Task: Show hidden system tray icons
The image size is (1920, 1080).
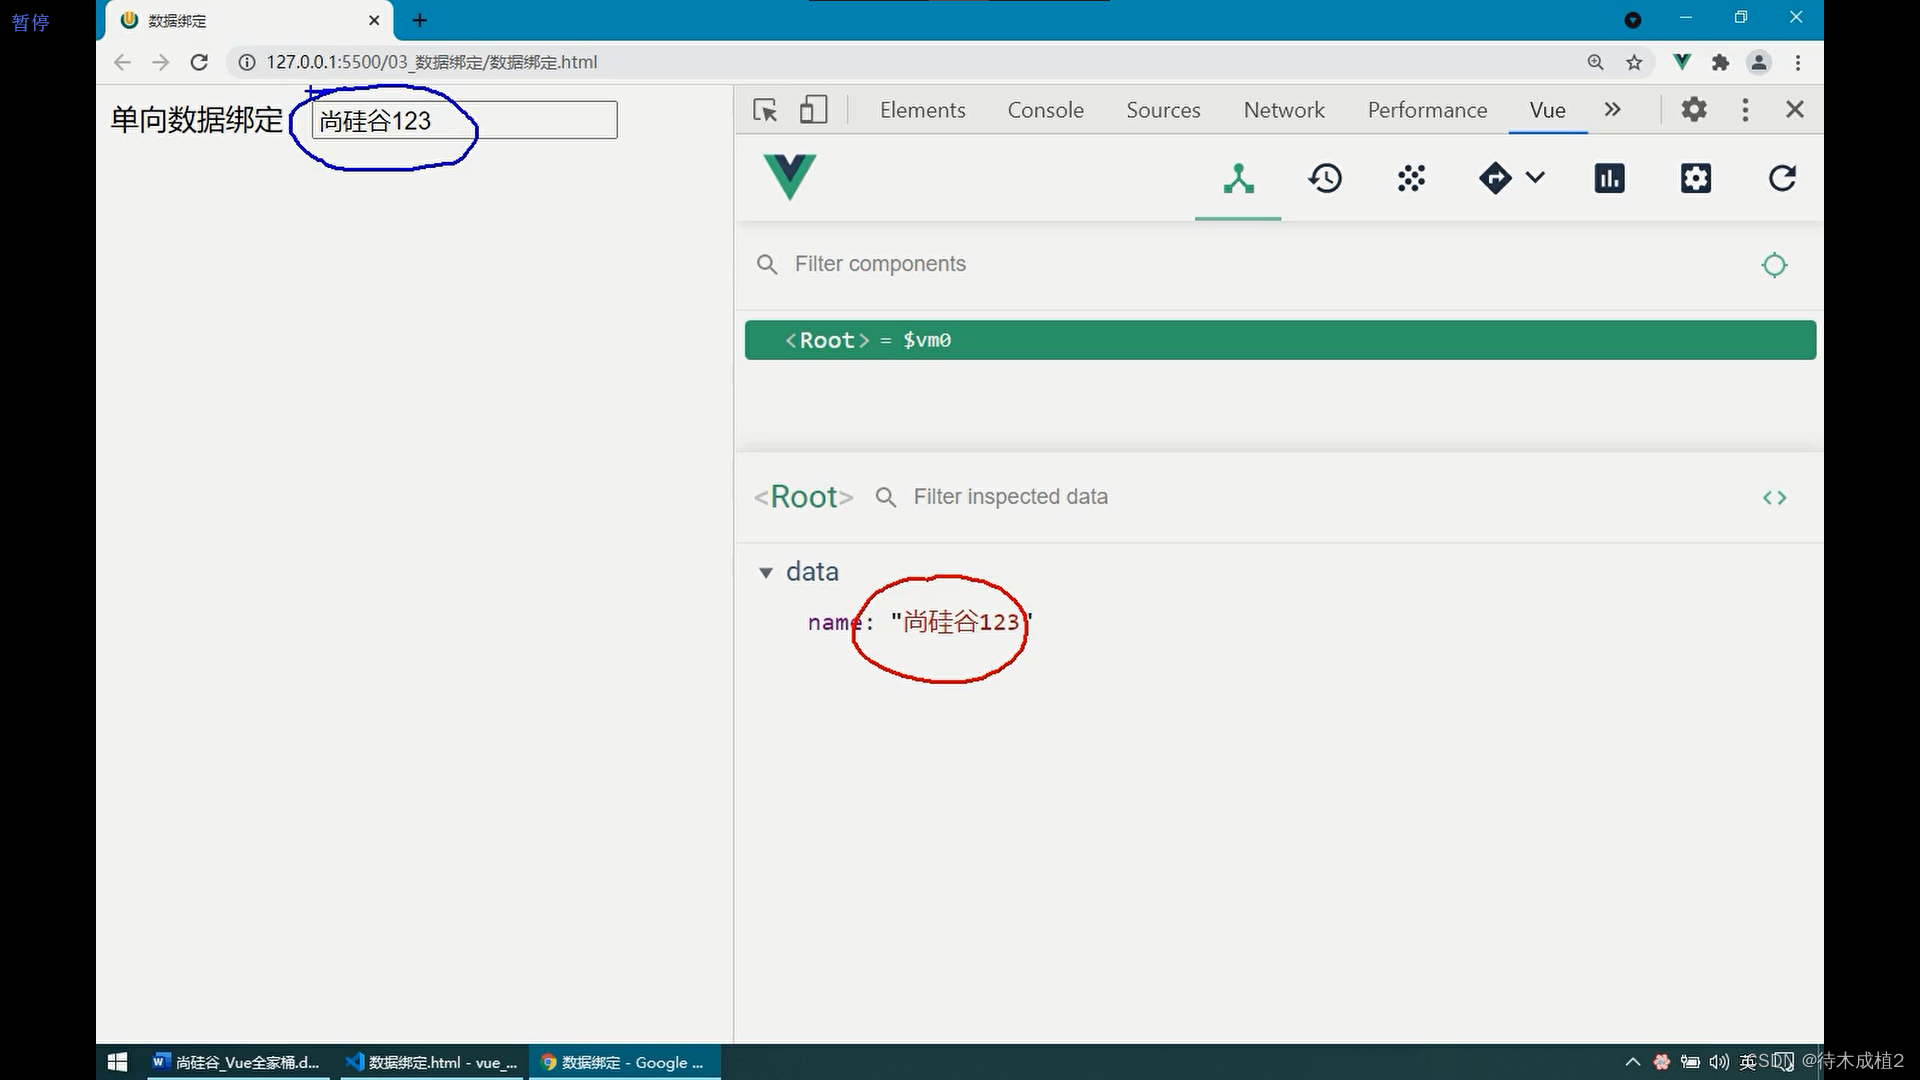Action: click(x=1633, y=1062)
